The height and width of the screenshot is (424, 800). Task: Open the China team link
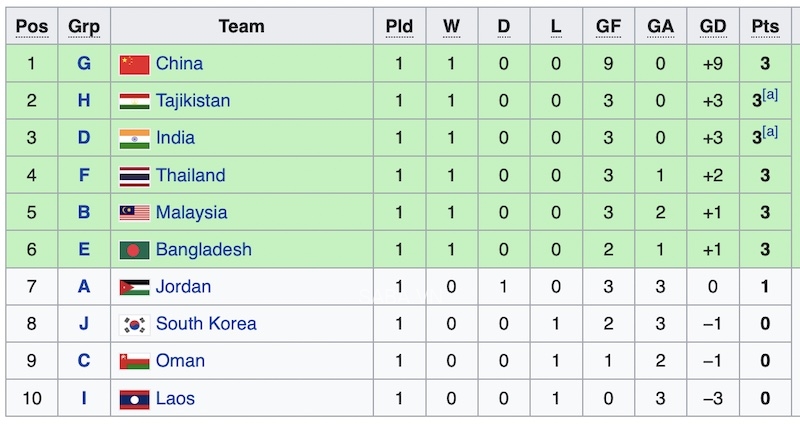click(179, 64)
